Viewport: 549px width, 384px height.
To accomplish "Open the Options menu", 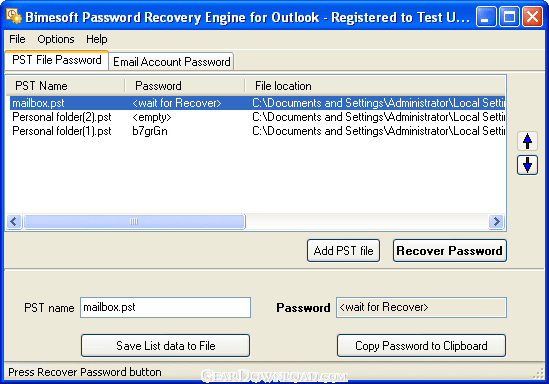I will coord(56,39).
